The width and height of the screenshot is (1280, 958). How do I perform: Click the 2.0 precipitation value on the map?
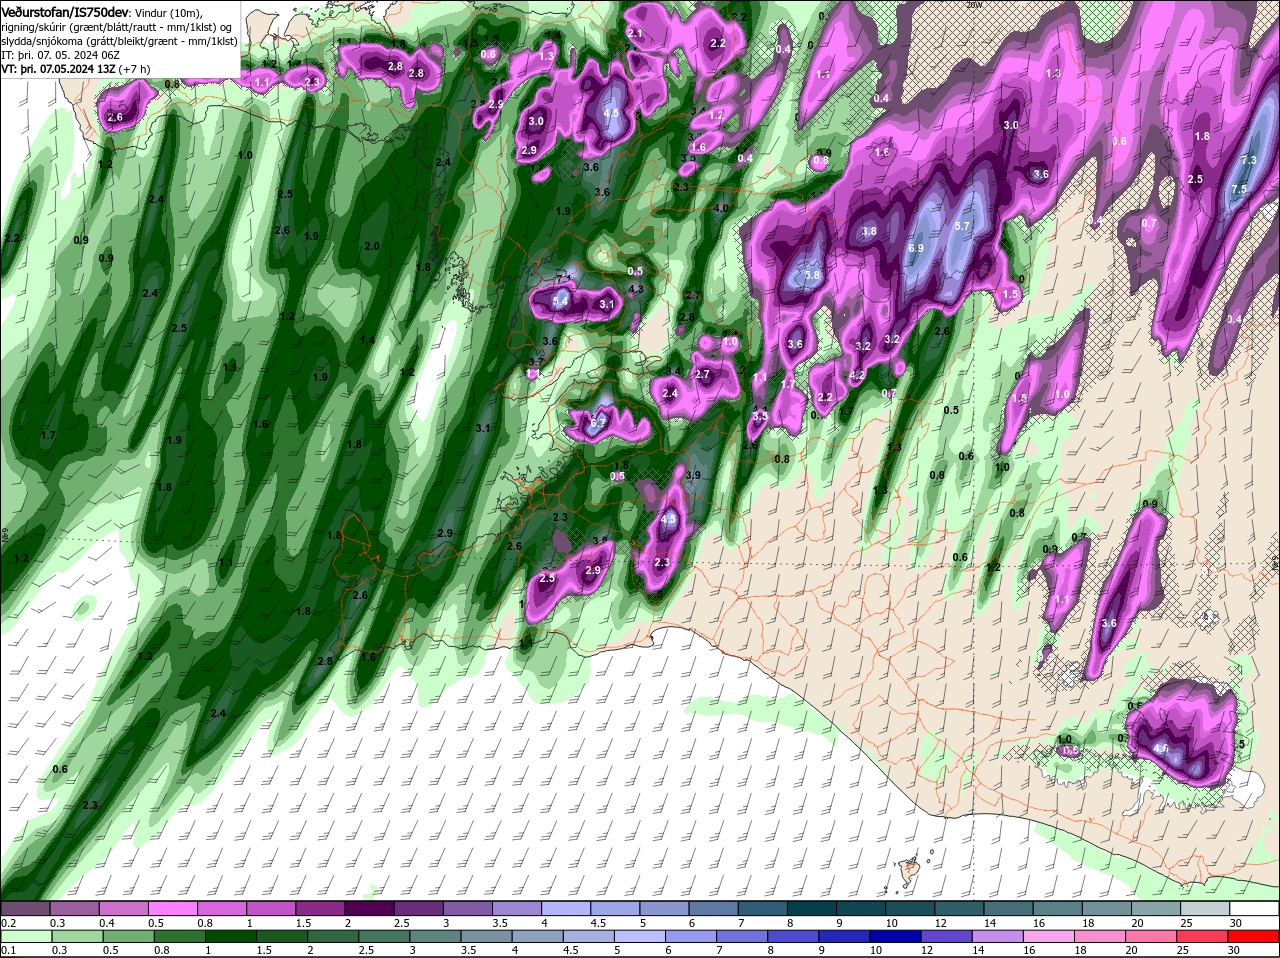(372, 246)
